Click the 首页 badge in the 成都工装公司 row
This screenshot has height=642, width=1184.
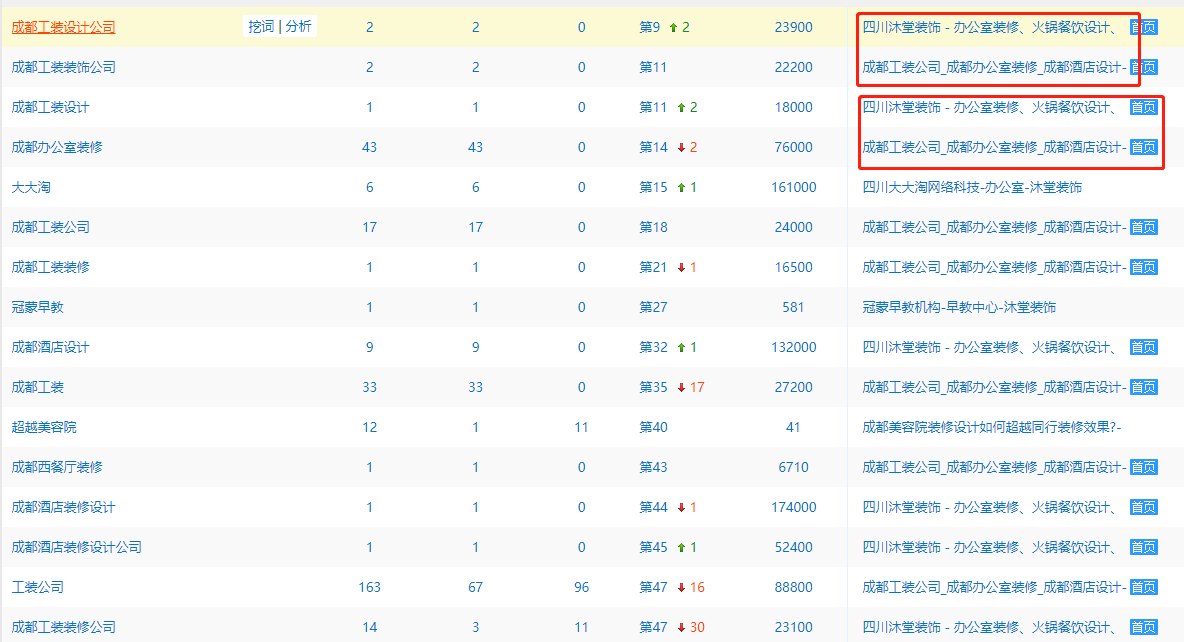tap(1143, 227)
